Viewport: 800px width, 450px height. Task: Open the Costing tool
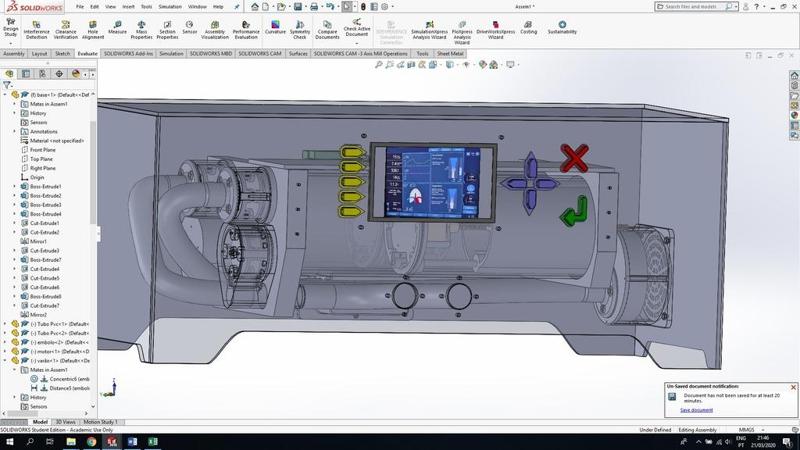529,27
